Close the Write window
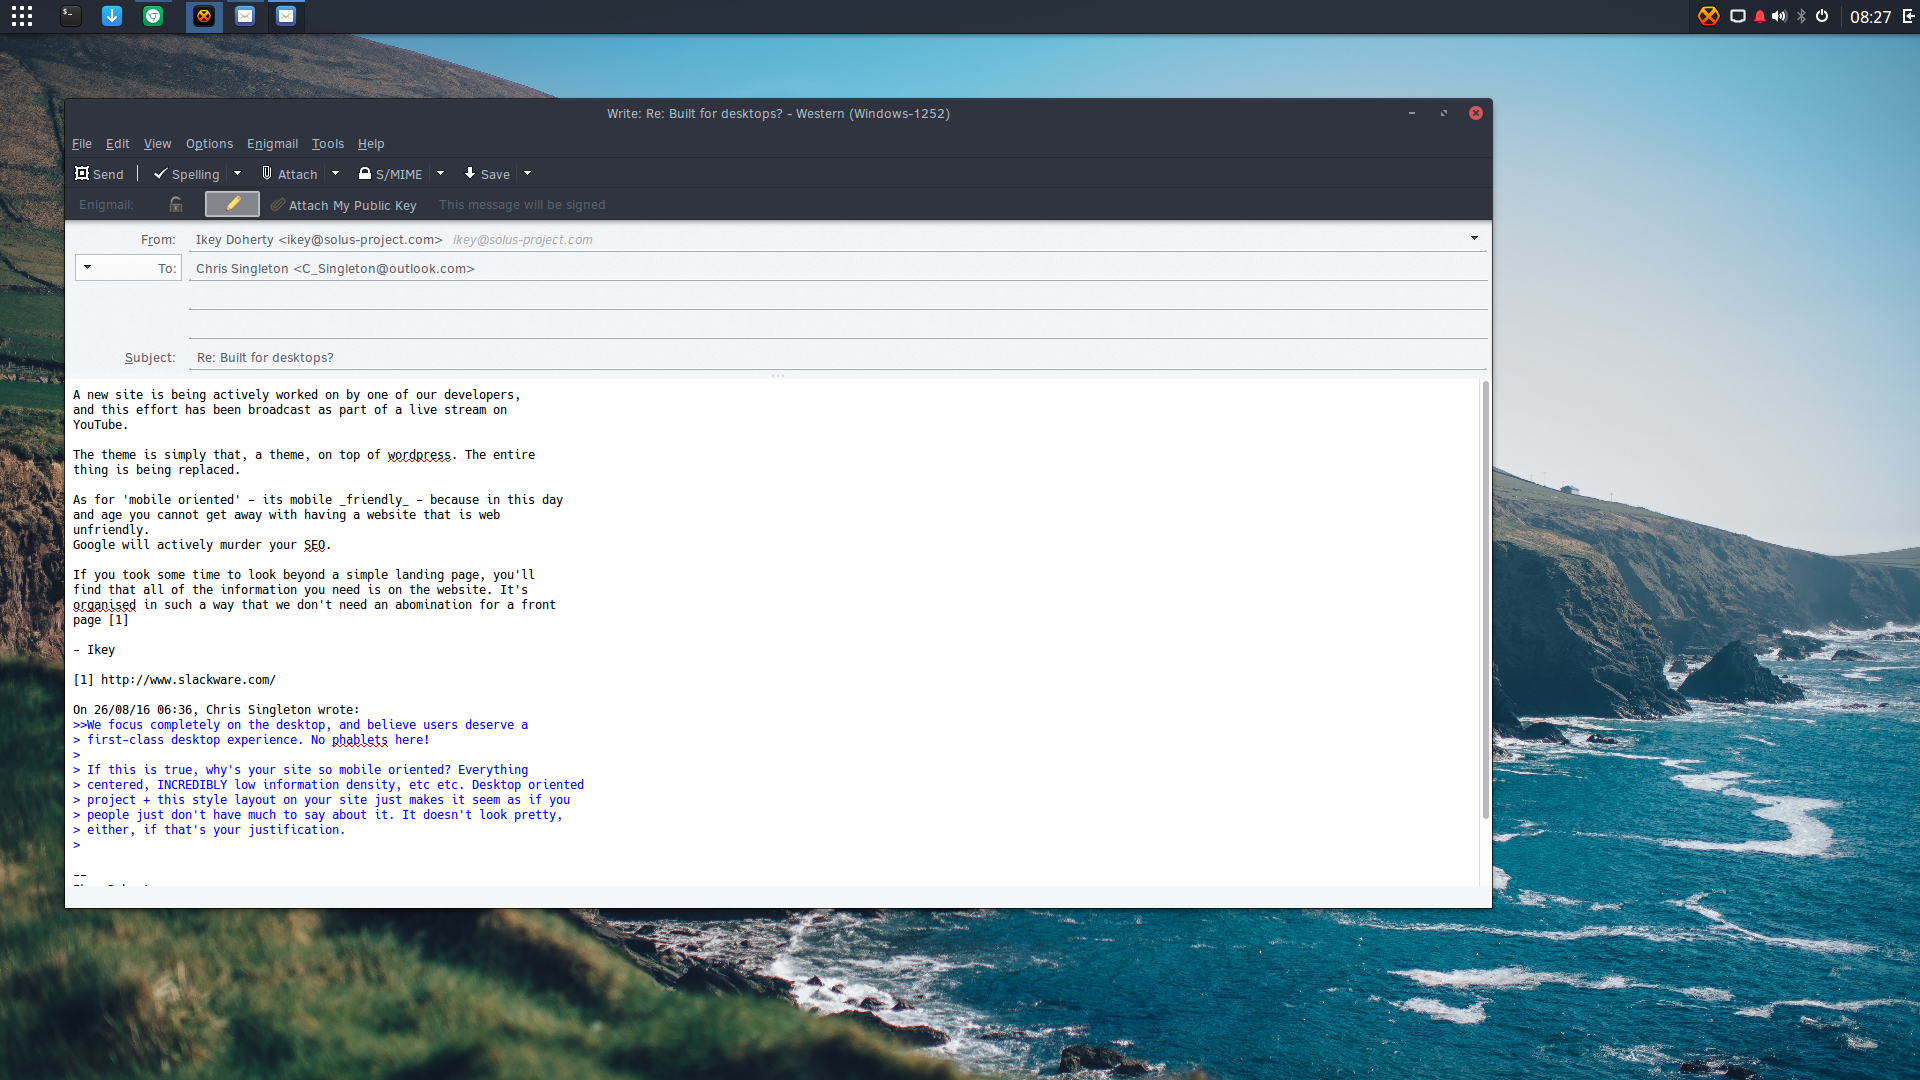 pyautogui.click(x=1476, y=113)
